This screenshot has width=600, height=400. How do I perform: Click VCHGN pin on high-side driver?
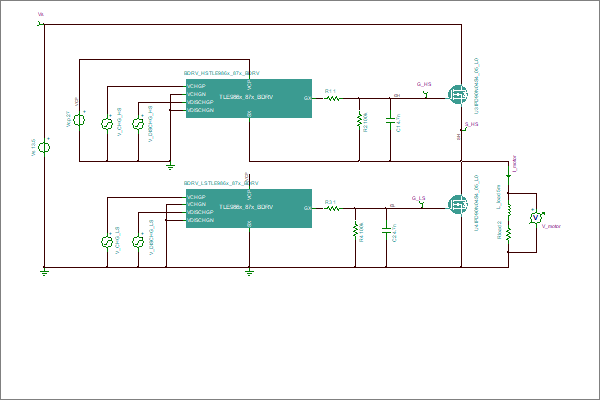point(197,94)
